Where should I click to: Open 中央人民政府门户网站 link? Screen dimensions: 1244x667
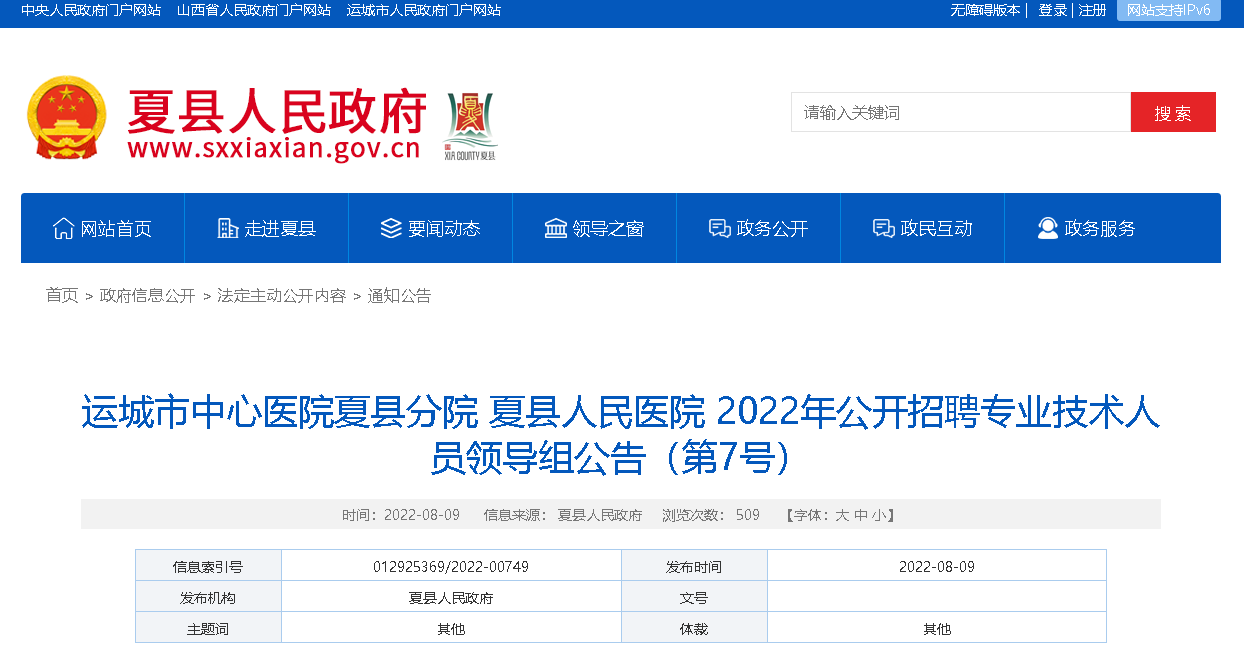[x=91, y=10]
